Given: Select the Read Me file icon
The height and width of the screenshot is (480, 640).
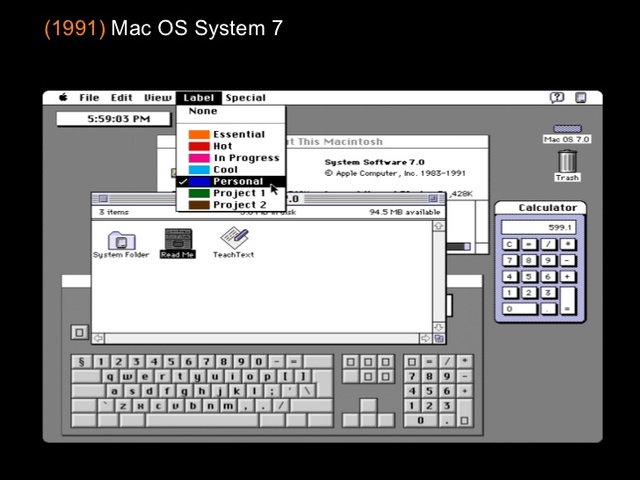Looking at the screenshot, I should (x=178, y=239).
